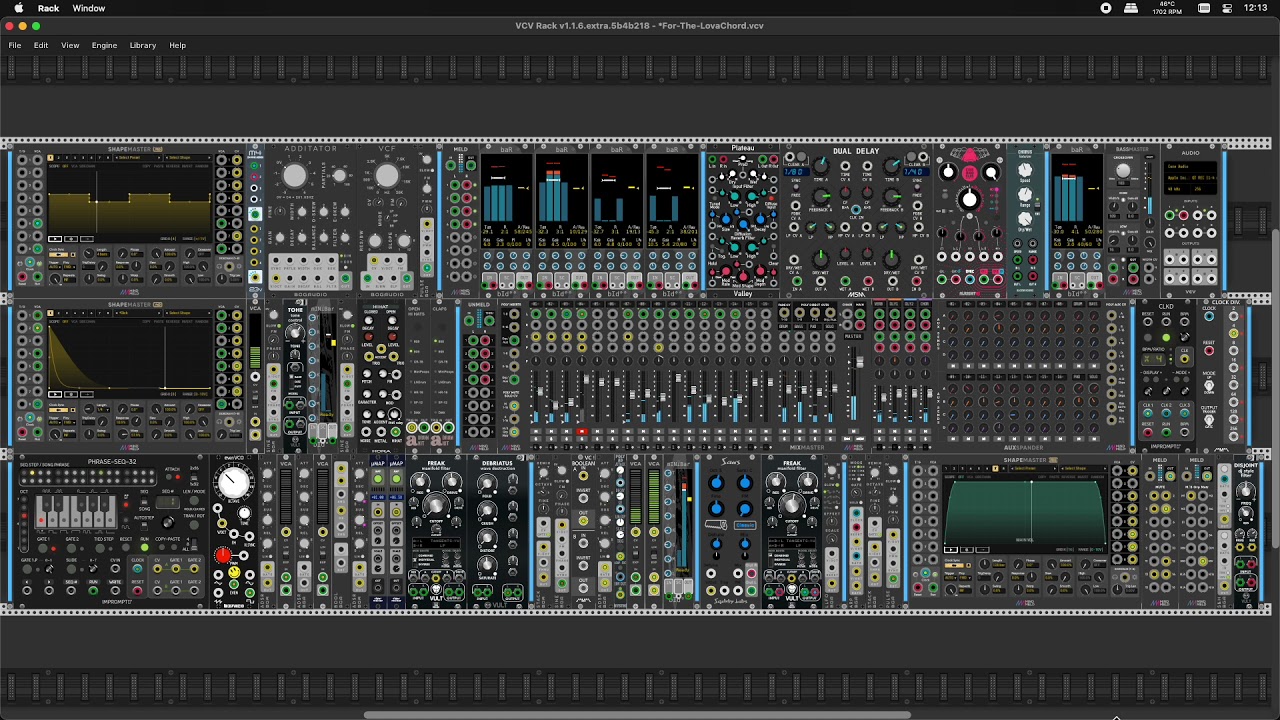Screen dimensions: 1280x720
Task: Click the Dual Delay CLK IN jack
Action: [856, 210]
